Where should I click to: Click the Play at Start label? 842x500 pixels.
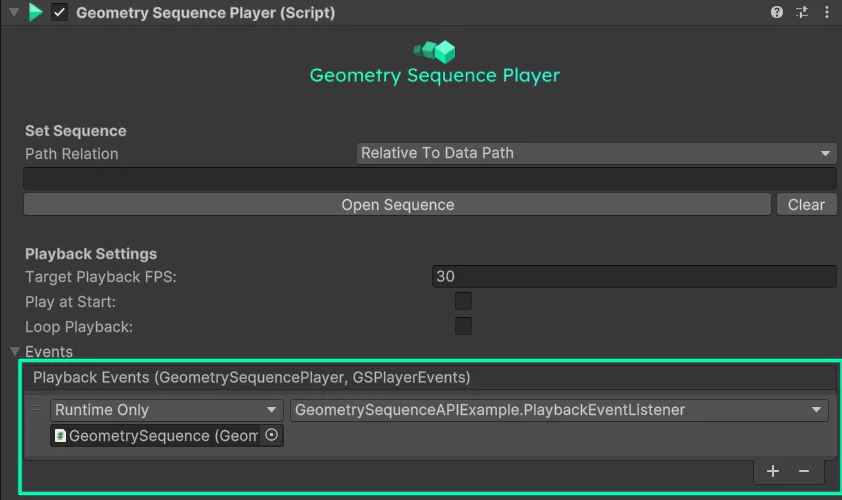click(70, 302)
